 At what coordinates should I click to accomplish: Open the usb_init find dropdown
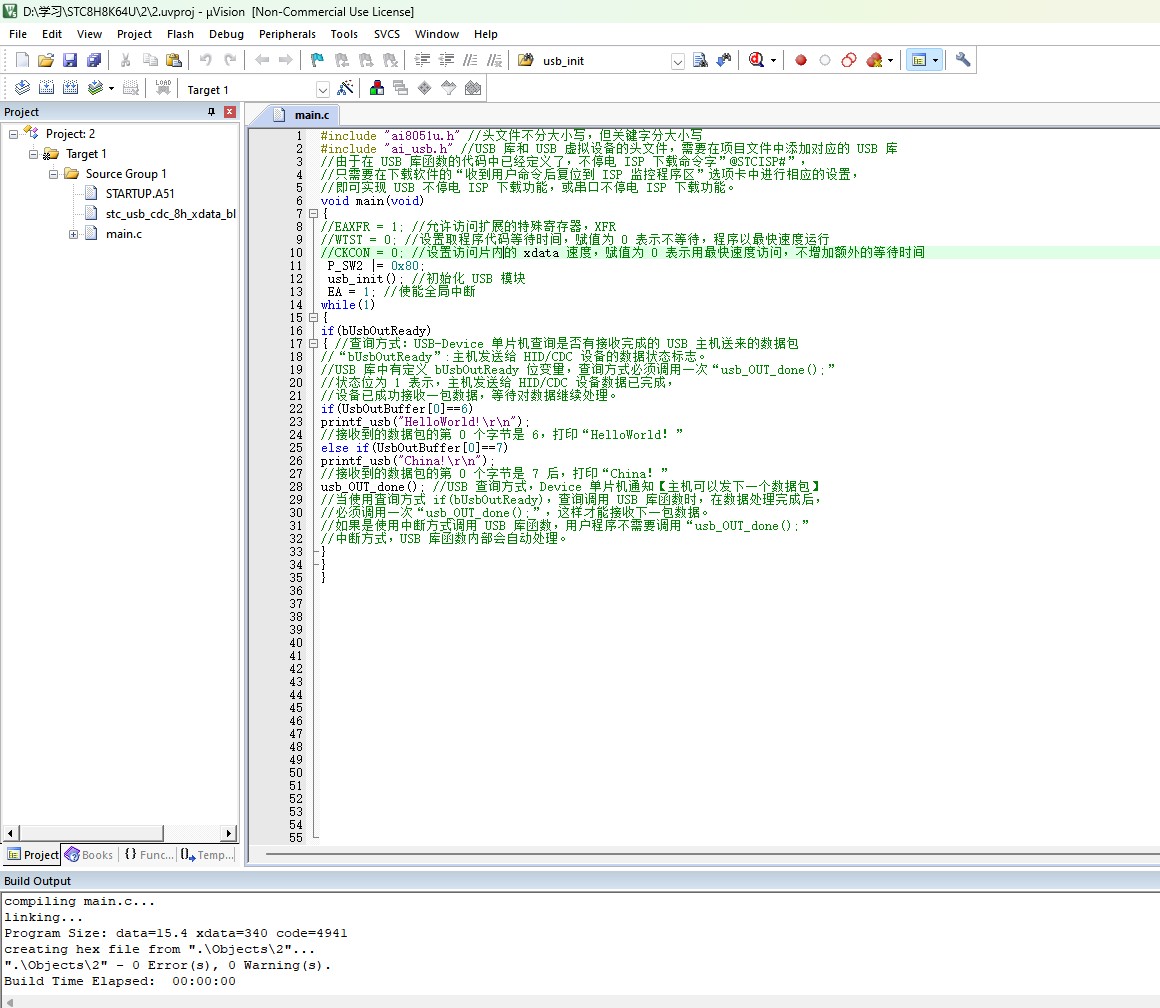[678, 61]
